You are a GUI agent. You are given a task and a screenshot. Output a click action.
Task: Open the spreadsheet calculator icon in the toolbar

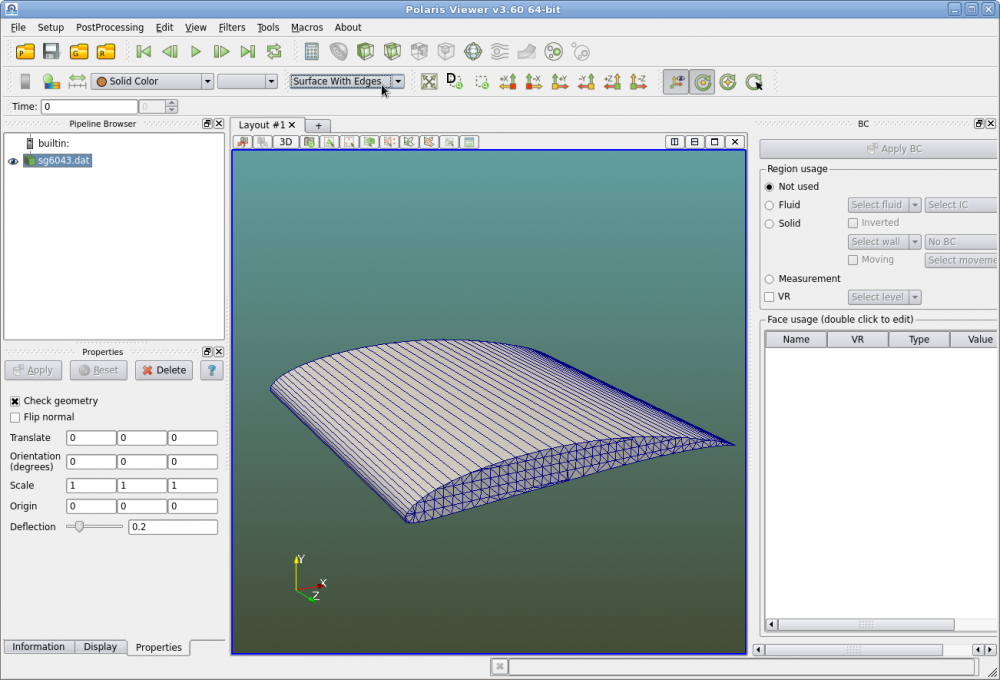pos(312,51)
